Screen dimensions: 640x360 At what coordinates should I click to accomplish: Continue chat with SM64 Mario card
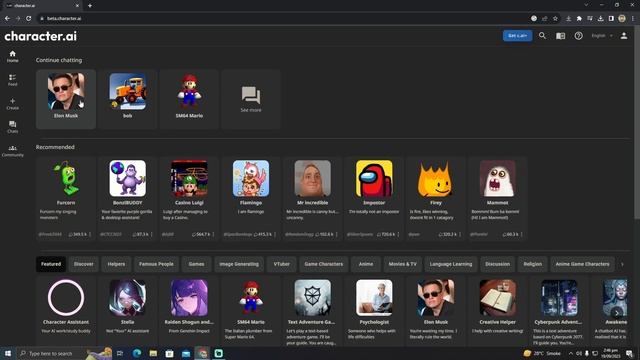click(189, 99)
